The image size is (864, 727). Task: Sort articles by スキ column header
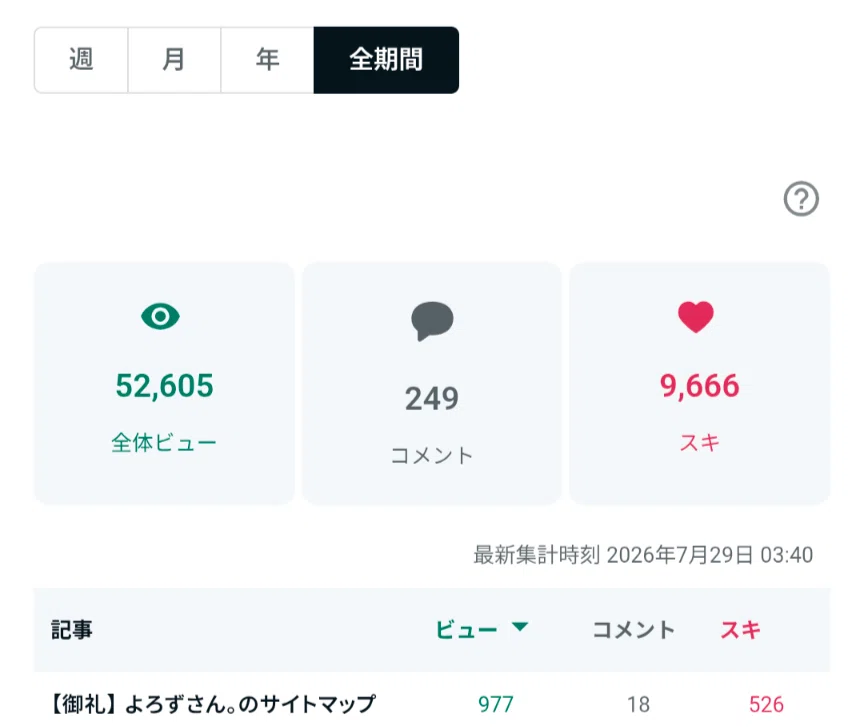741,629
